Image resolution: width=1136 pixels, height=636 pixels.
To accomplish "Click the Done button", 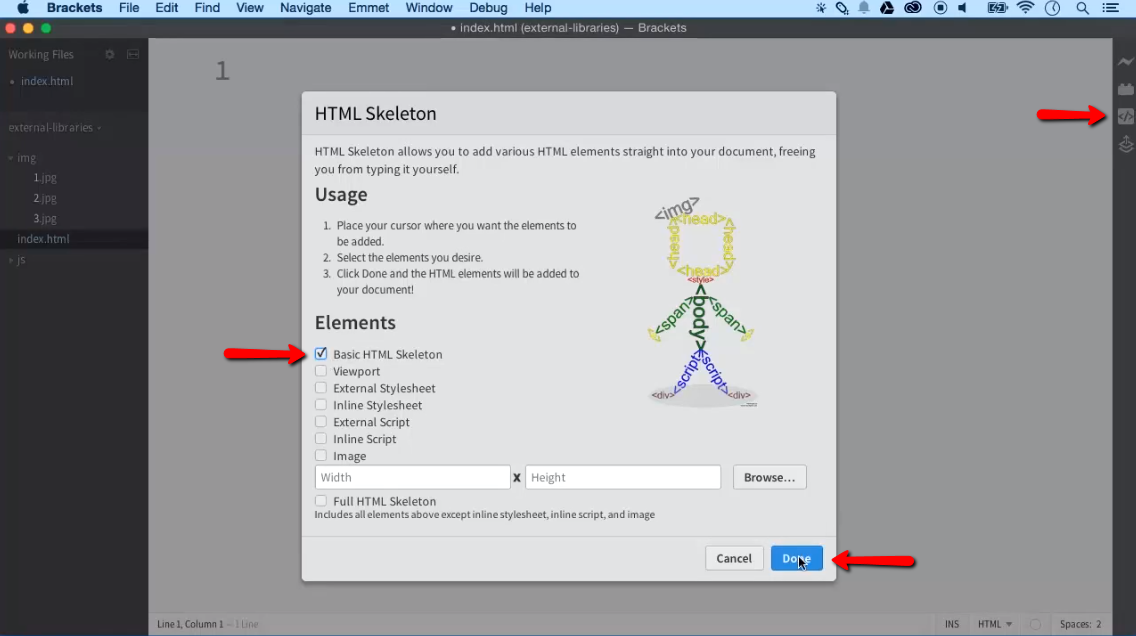I will tap(796, 558).
